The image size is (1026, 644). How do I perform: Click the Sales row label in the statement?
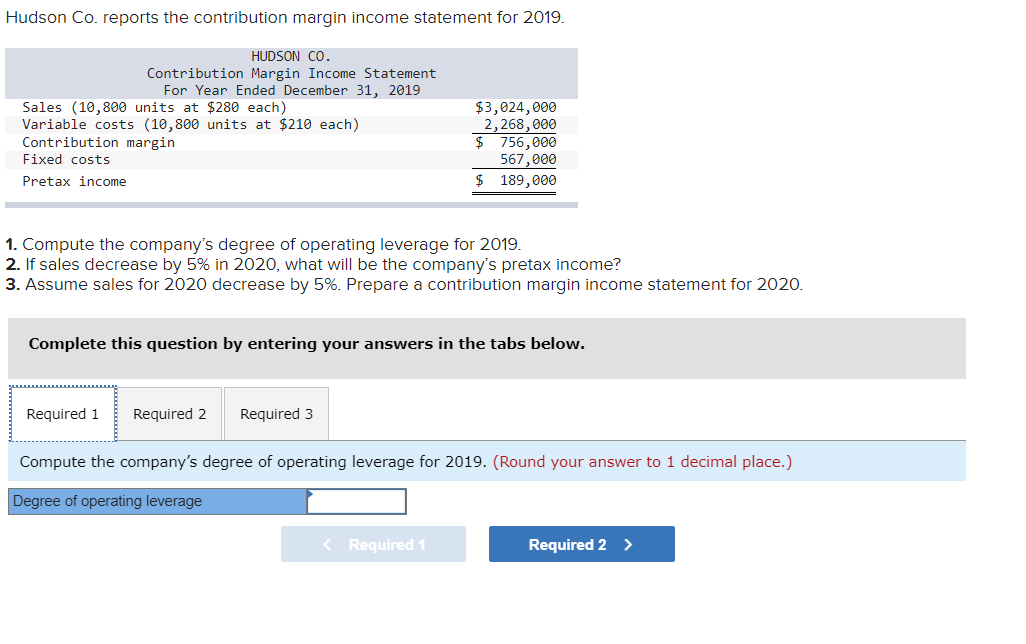(x=154, y=107)
